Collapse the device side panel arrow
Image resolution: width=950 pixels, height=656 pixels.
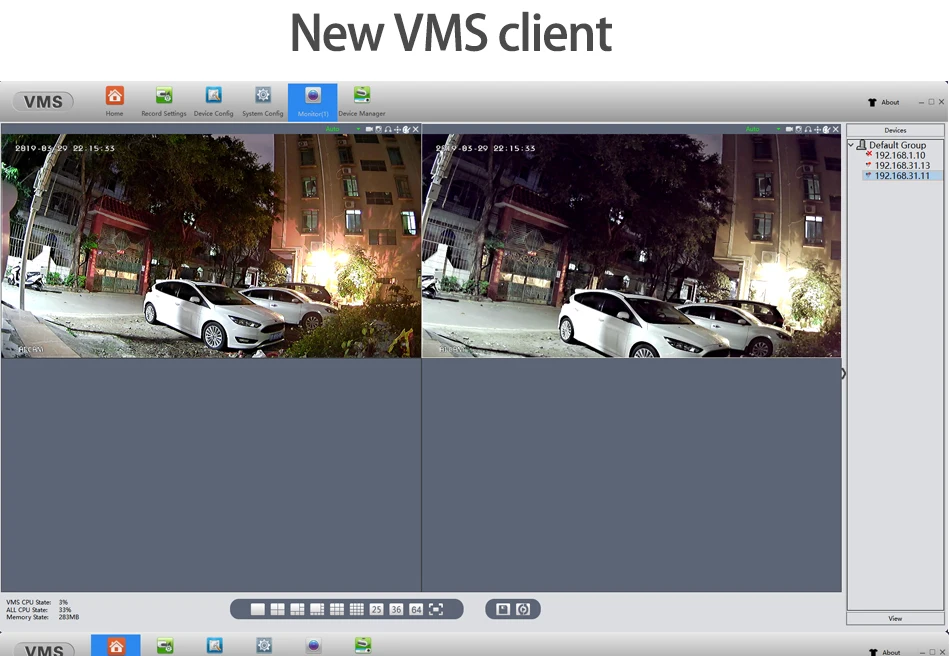[x=843, y=374]
